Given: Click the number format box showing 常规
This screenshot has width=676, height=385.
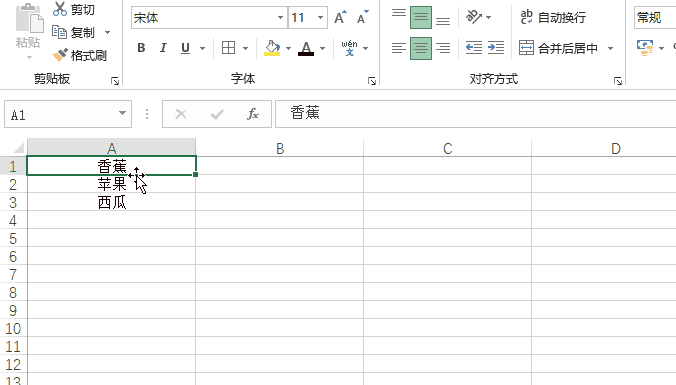Looking at the screenshot, I should tap(655, 18).
